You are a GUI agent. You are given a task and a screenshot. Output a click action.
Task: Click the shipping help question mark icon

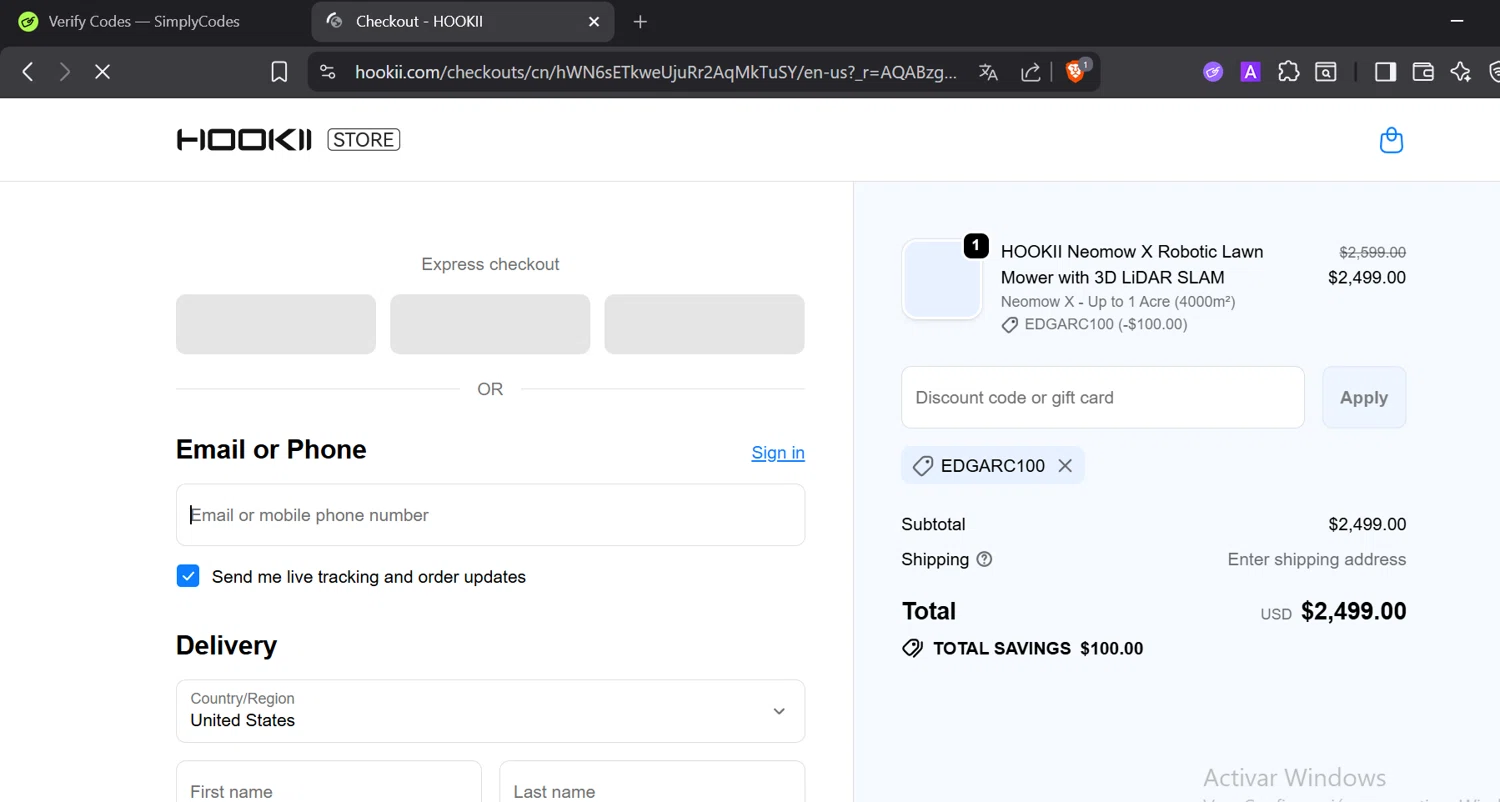(984, 559)
